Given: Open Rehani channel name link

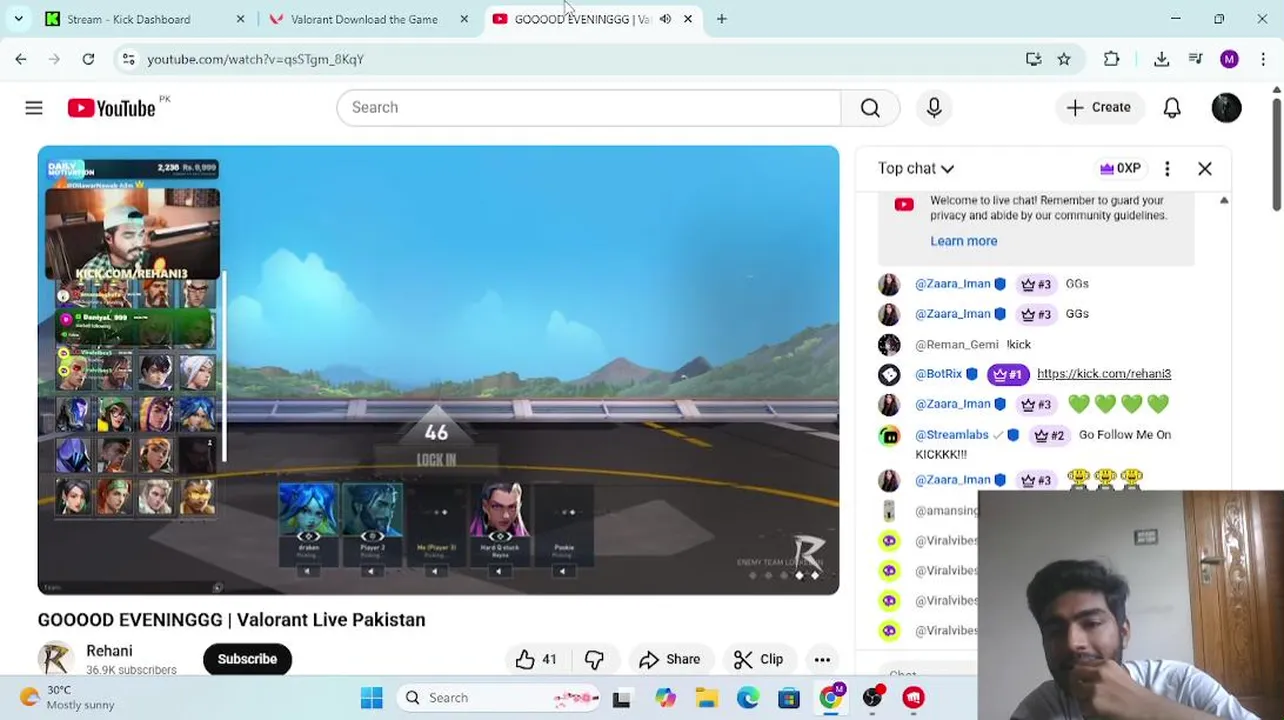Looking at the screenshot, I should [109, 651].
